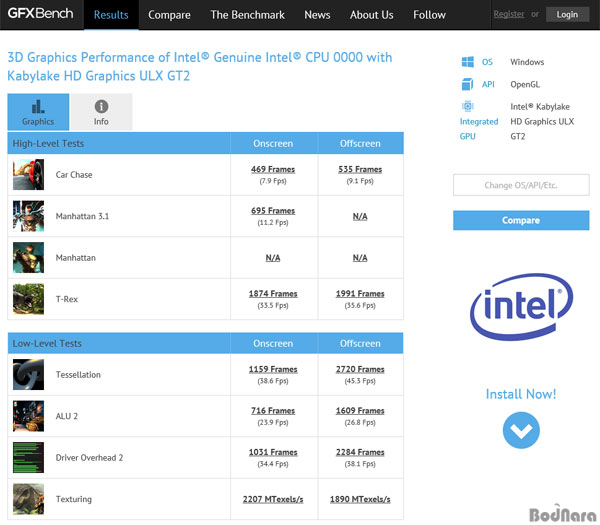Open Car Chase offscreen 535 Frames result
The height and width of the screenshot is (525, 600).
[x=360, y=169]
